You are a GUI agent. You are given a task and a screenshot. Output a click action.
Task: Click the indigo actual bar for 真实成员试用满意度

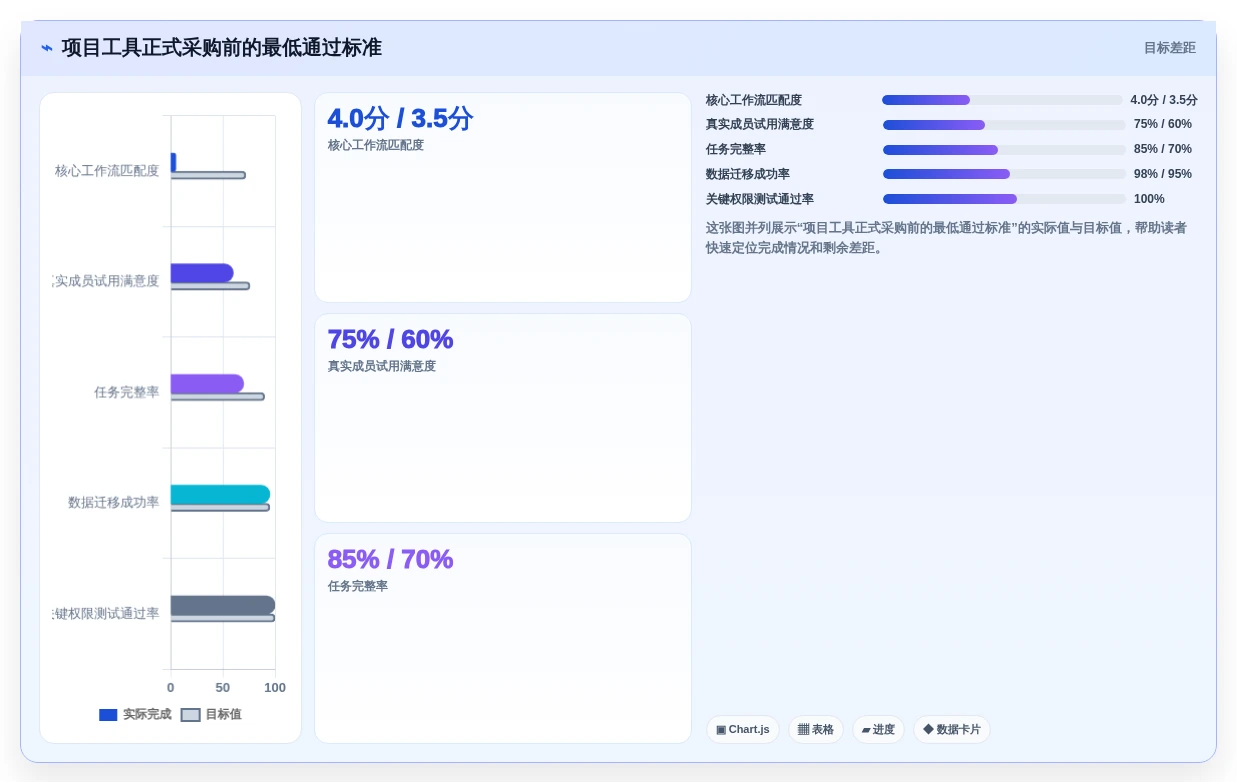(x=202, y=273)
